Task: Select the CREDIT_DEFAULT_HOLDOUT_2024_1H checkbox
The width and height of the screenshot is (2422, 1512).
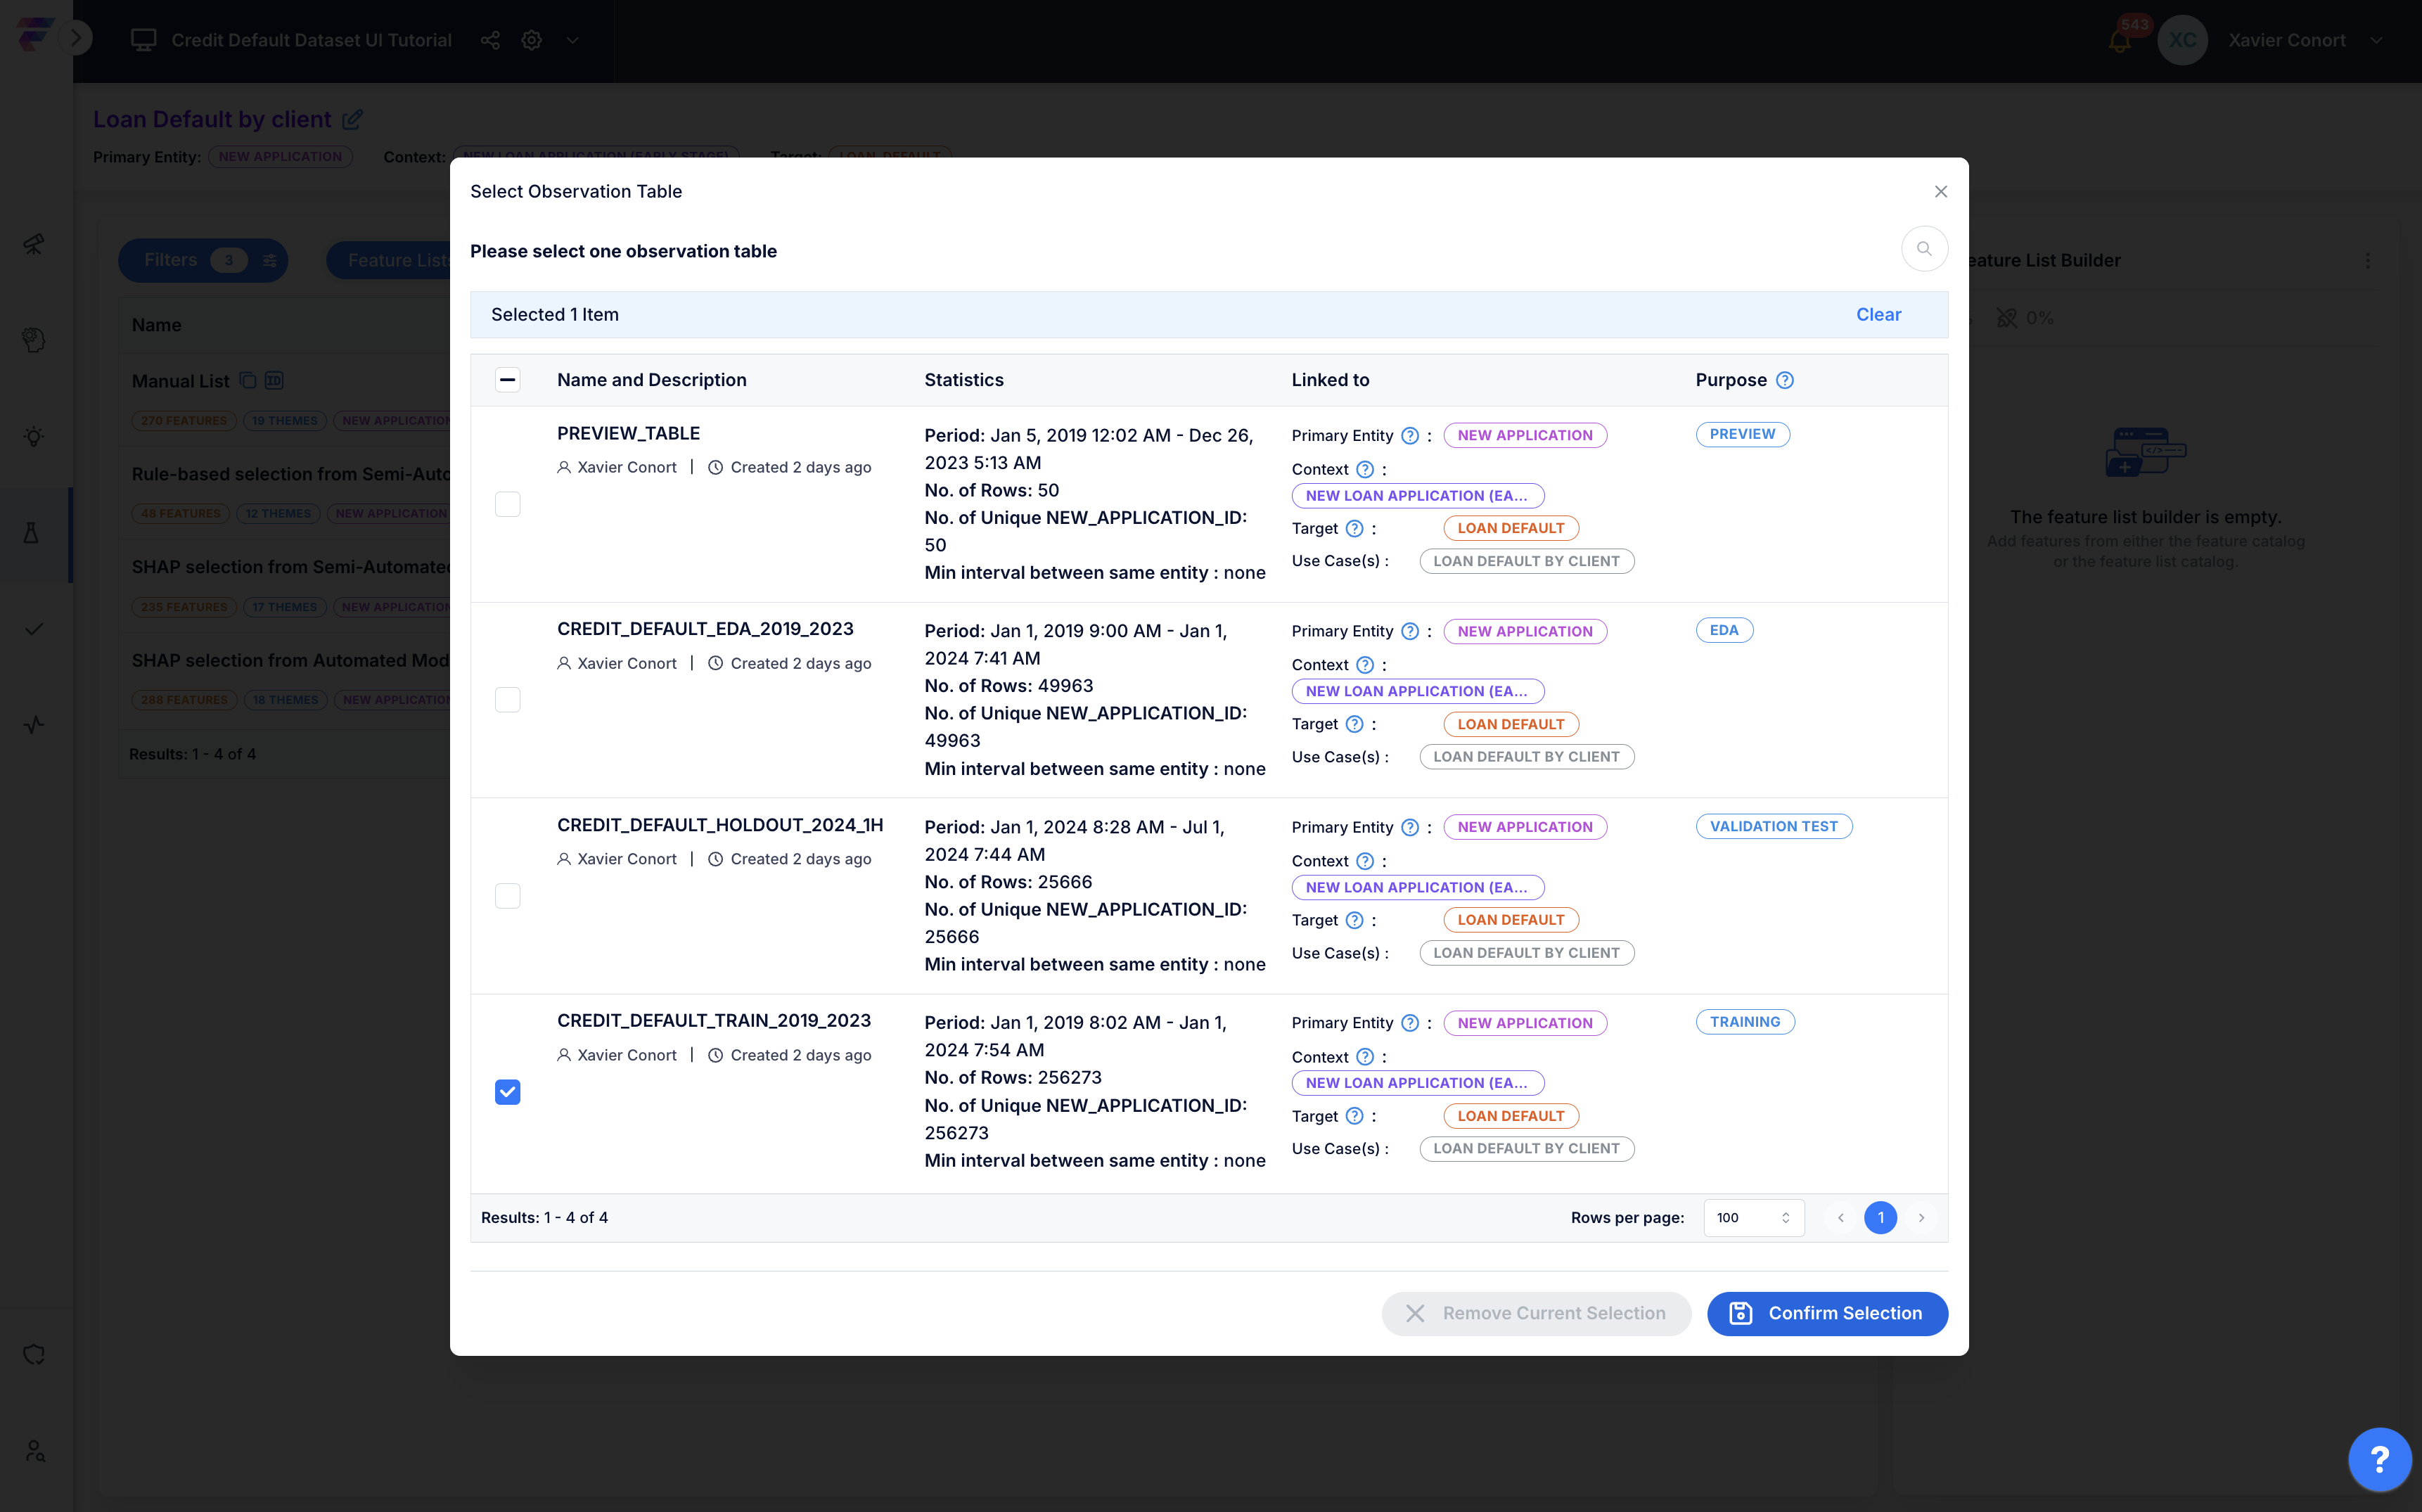Action: click(x=508, y=896)
